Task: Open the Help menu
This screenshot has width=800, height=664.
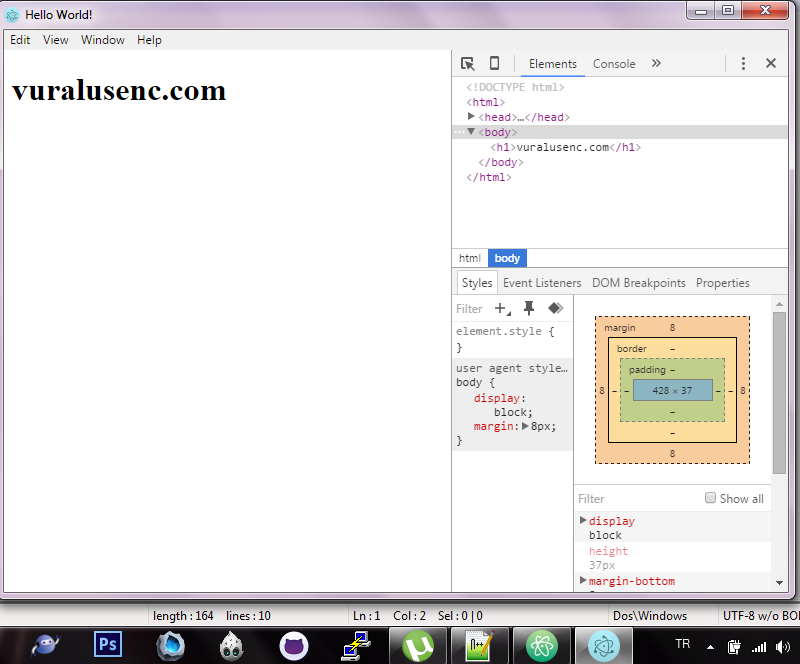Action: [149, 40]
